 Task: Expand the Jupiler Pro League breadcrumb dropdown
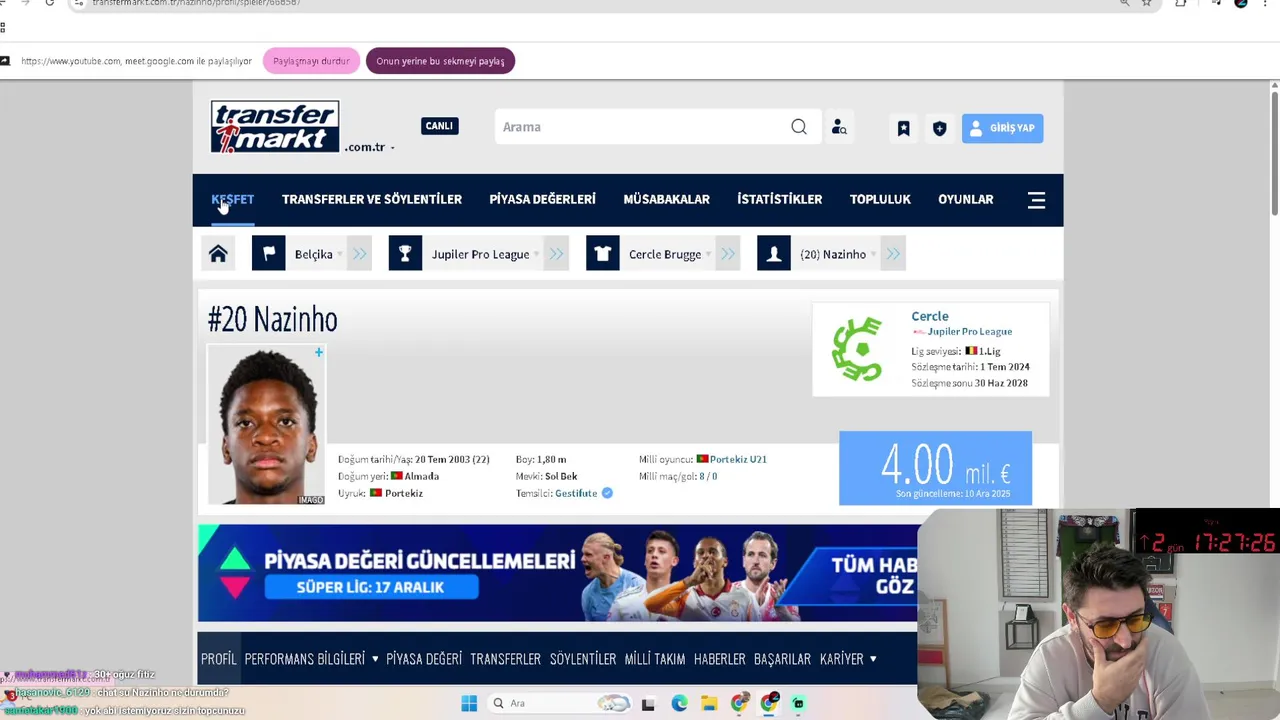point(537,254)
